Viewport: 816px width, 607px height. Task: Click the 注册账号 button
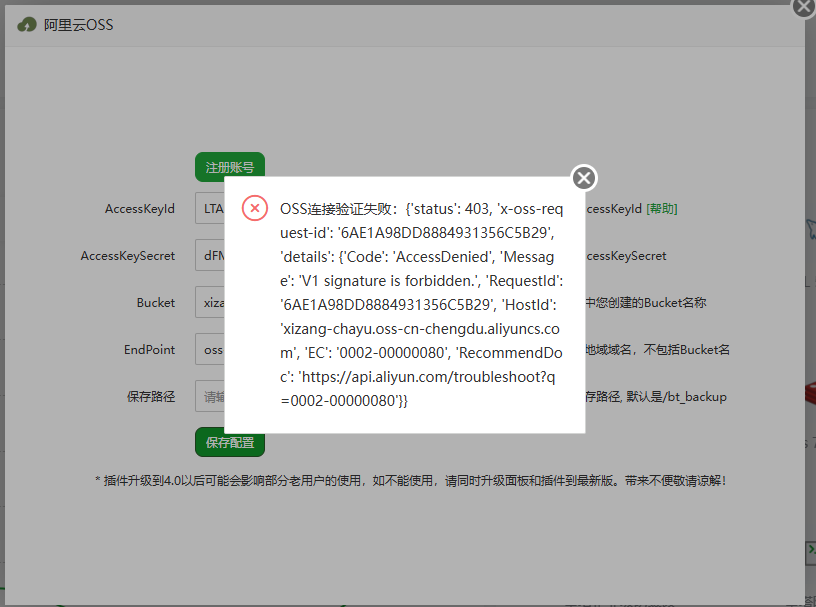tap(230, 167)
